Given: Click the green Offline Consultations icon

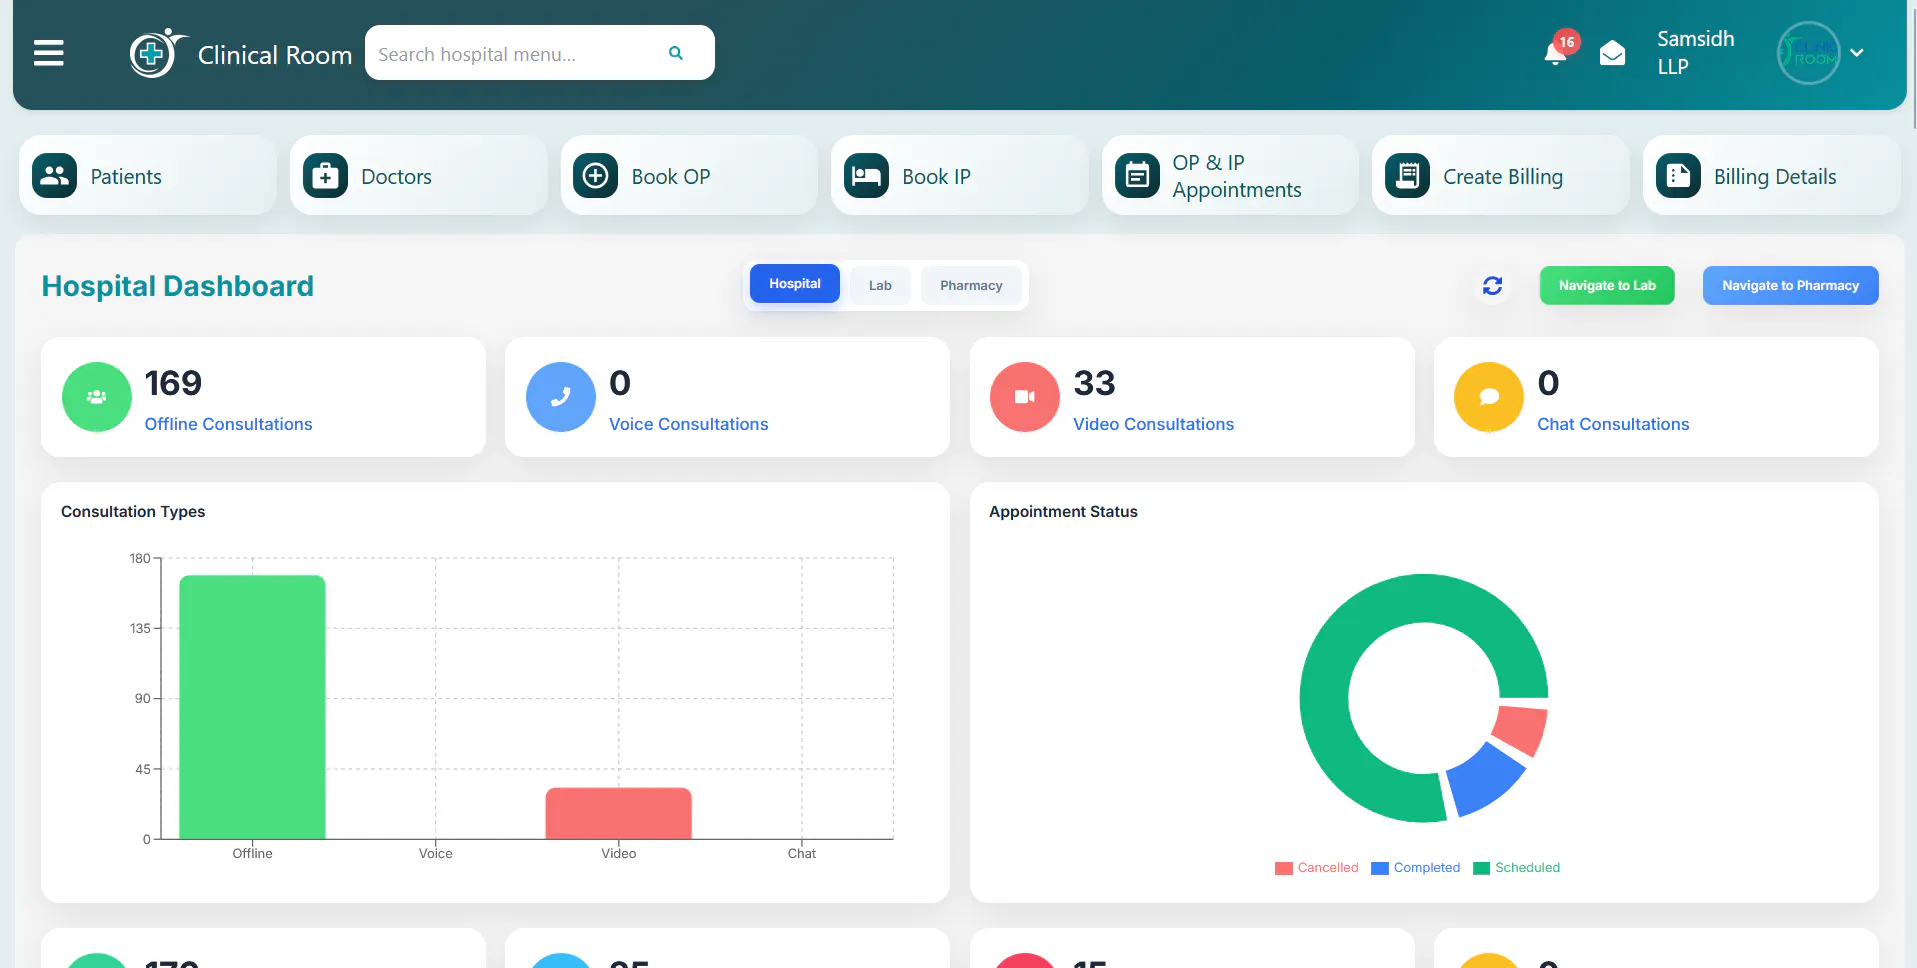Looking at the screenshot, I should 96,397.
